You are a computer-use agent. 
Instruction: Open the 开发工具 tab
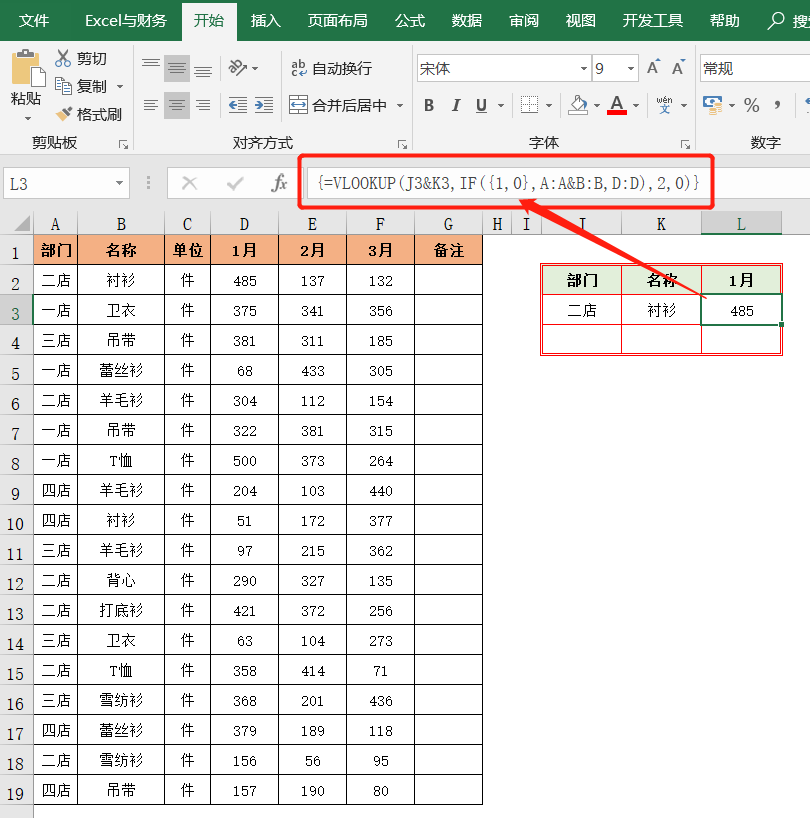pyautogui.click(x=652, y=20)
